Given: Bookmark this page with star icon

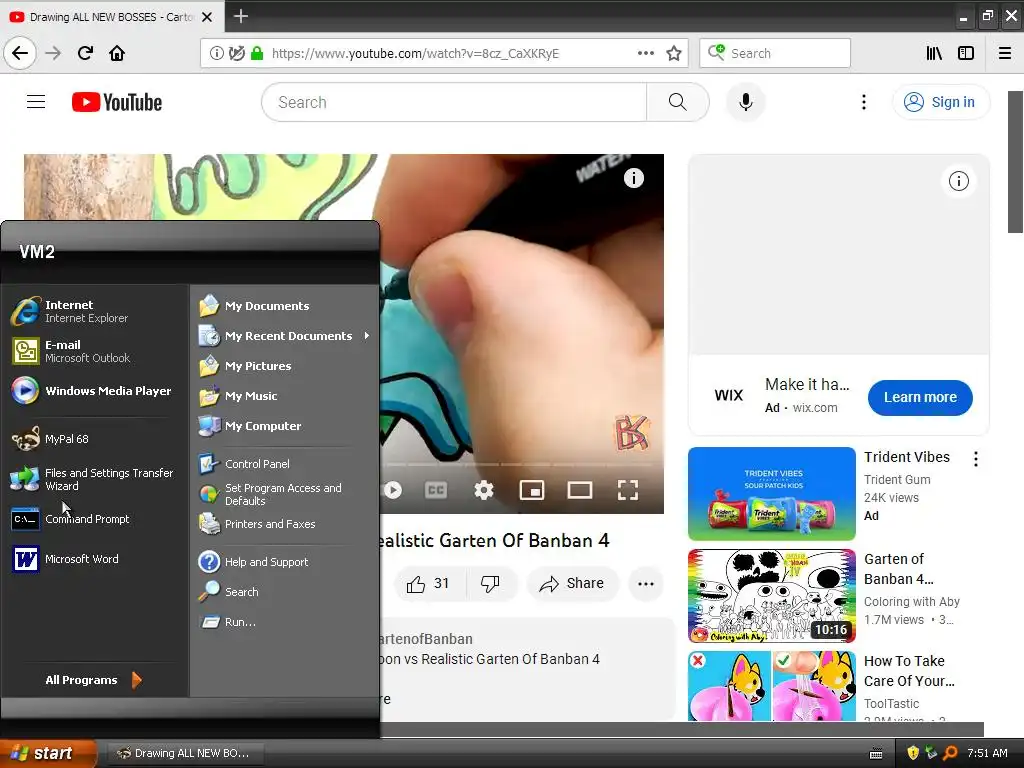Looking at the screenshot, I should click(674, 54).
